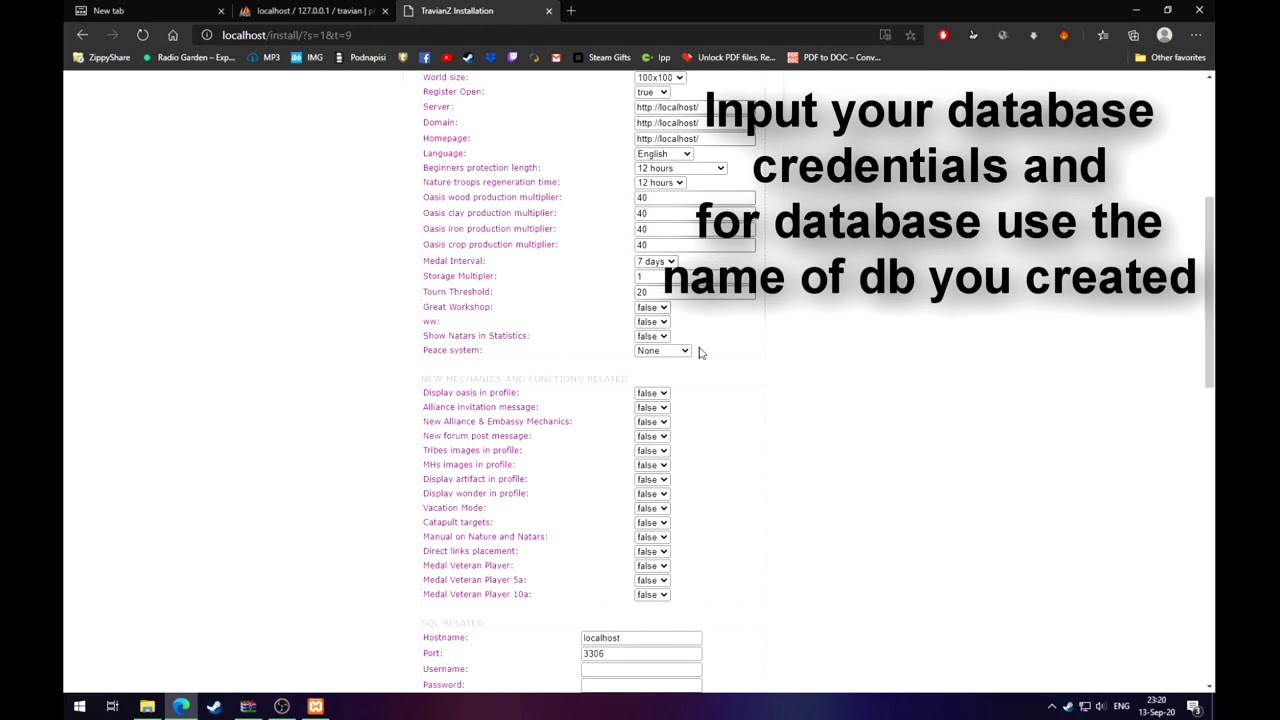
Task: Click the Port input field
Action: tap(641, 654)
